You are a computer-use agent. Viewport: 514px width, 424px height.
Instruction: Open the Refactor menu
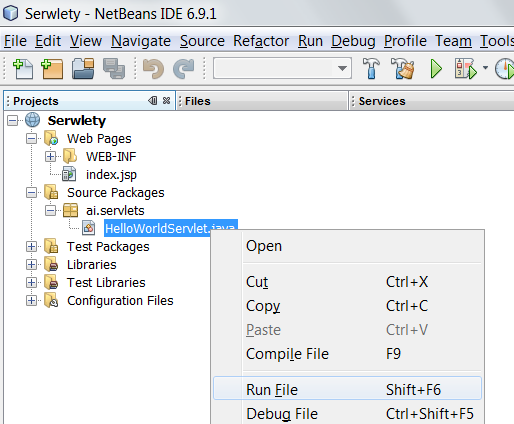click(x=261, y=41)
